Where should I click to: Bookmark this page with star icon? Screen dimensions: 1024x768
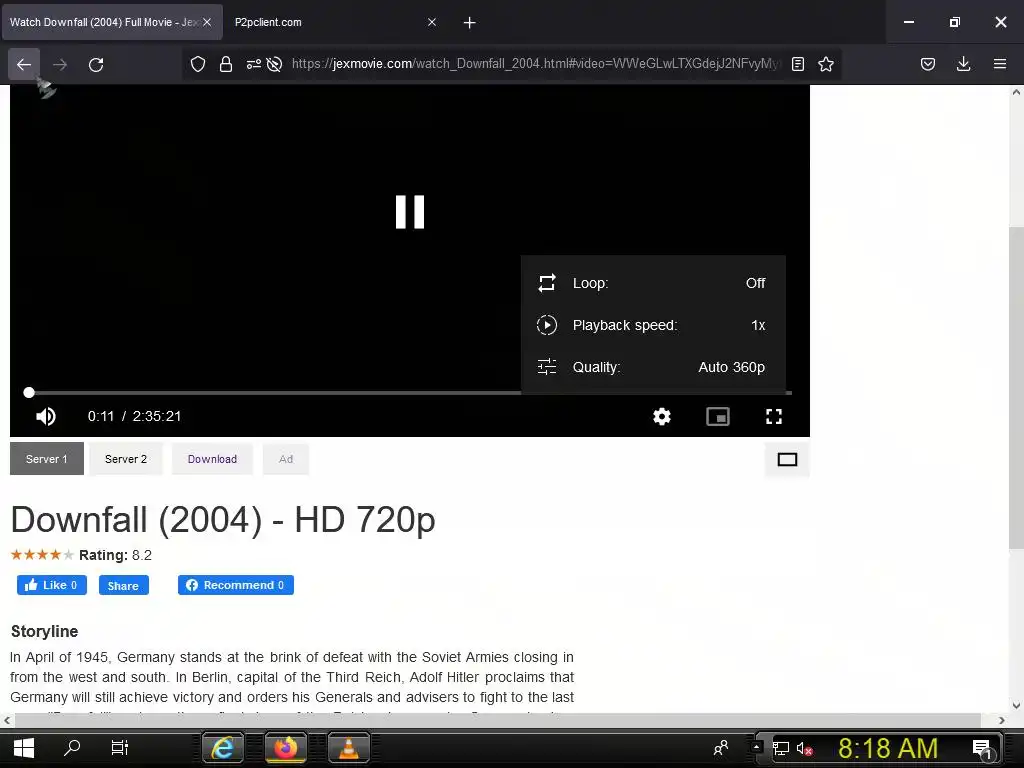click(x=825, y=64)
